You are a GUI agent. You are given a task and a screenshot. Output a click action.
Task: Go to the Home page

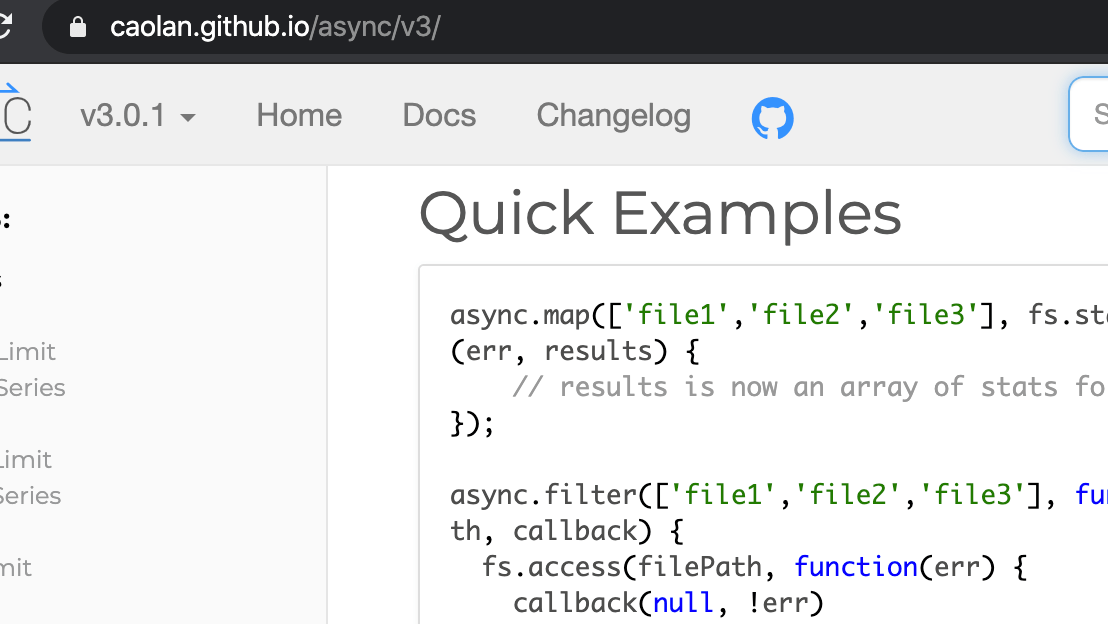[x=299, y=115]
